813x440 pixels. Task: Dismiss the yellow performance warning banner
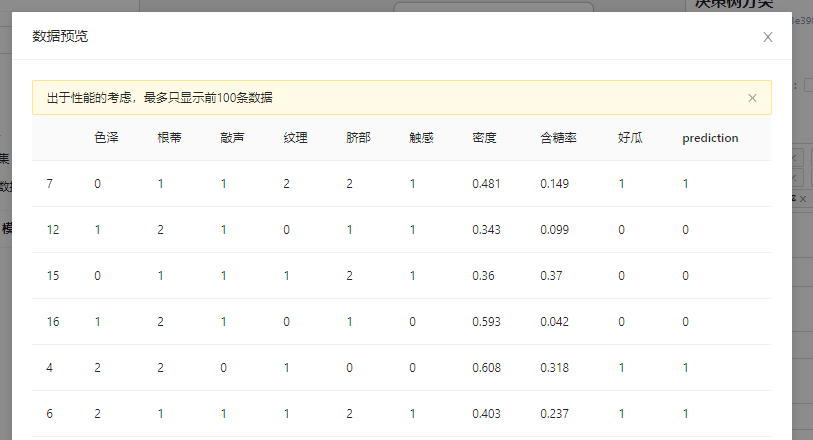pos(752,98)
